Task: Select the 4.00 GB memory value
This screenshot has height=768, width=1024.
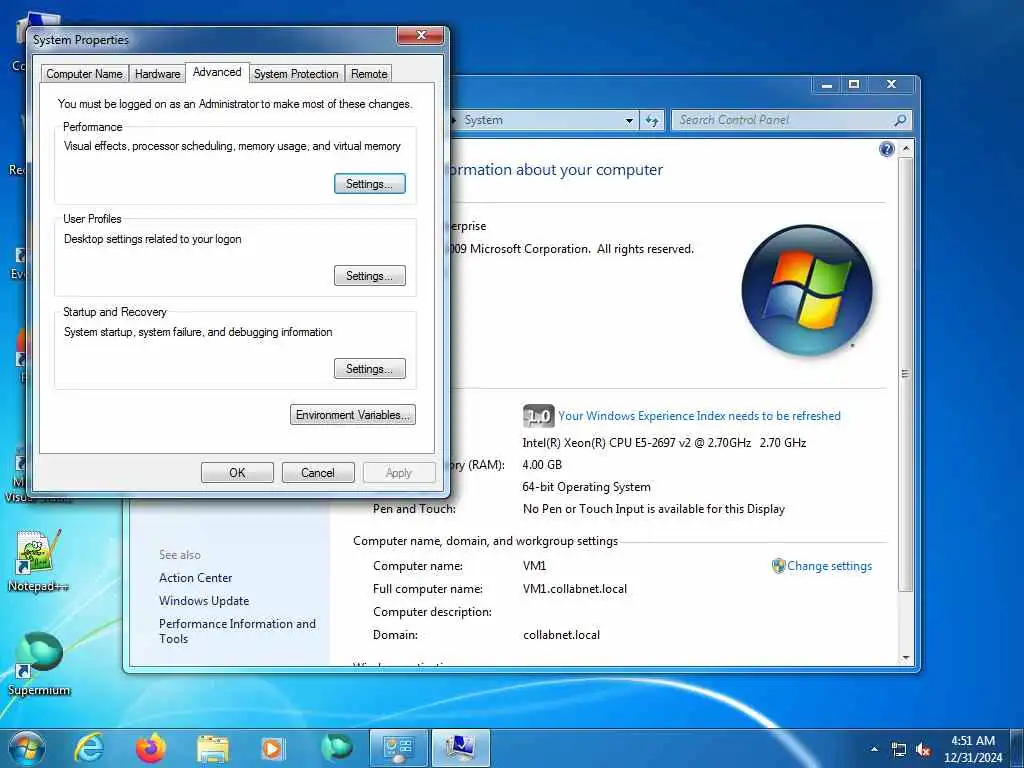Action: (x=542, y=464)
